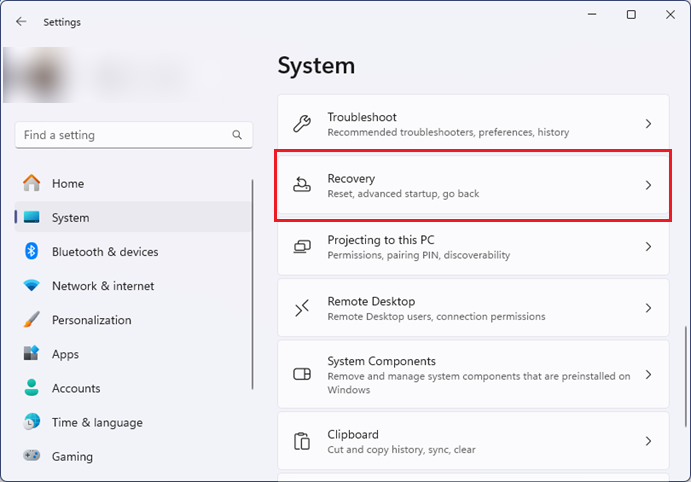
Task: Click the System page heading
Action: click(316, 66)
